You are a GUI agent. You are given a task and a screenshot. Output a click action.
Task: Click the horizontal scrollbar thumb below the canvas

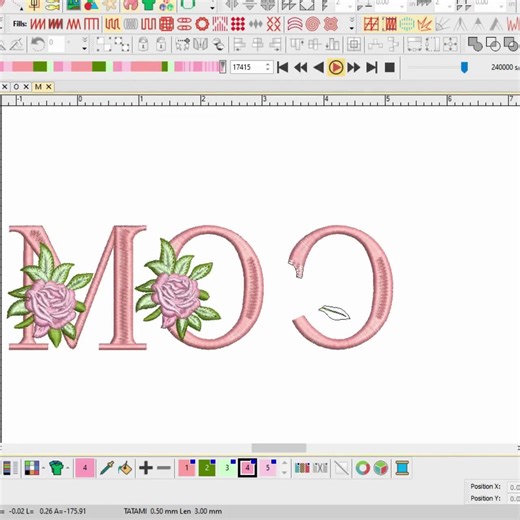(x=279, y=448)
